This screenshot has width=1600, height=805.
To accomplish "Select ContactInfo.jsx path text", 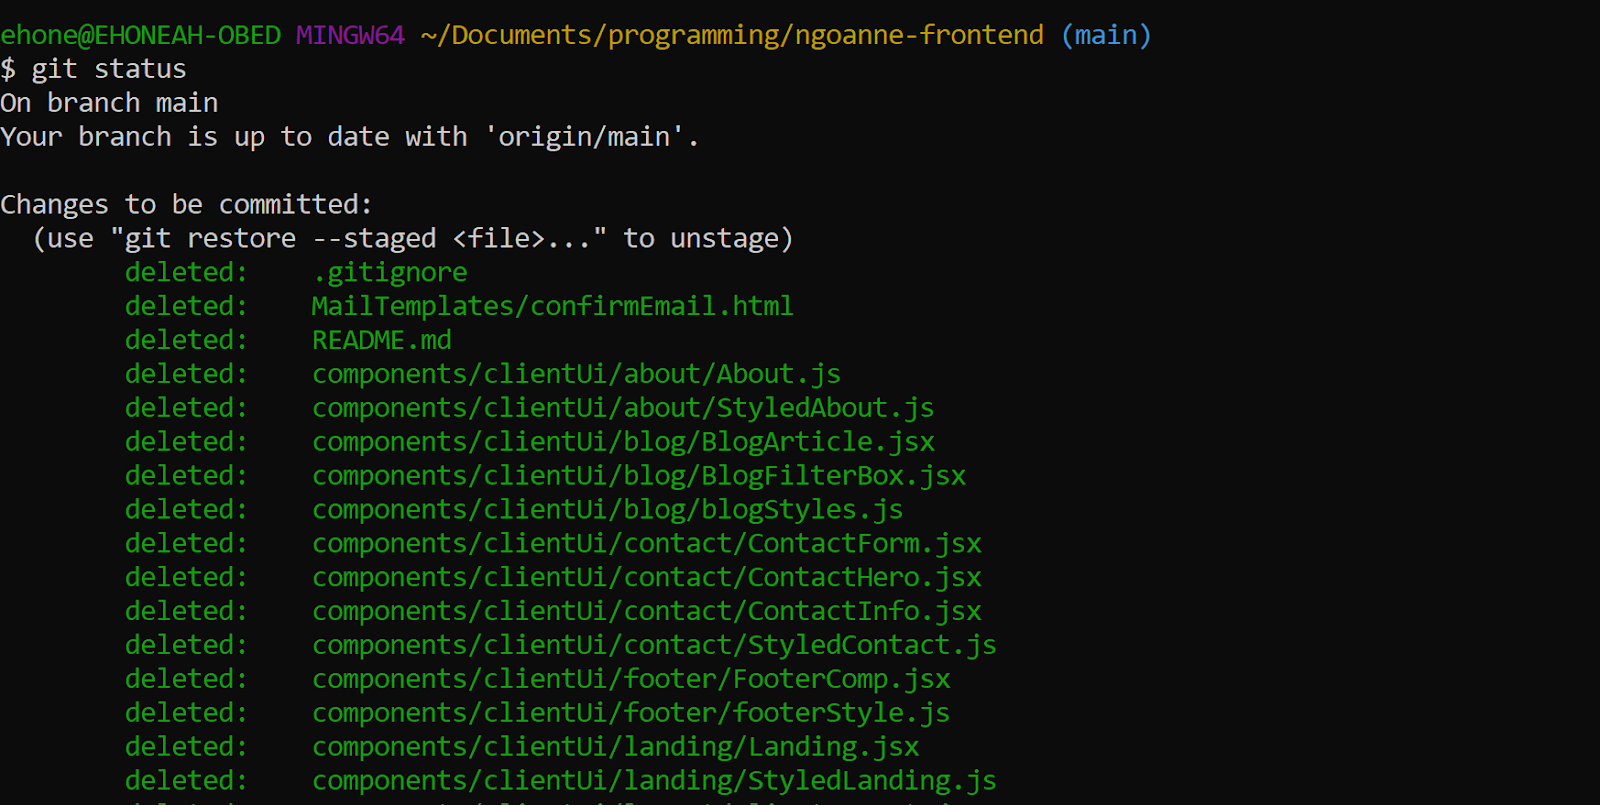I will tap(647, 611).
